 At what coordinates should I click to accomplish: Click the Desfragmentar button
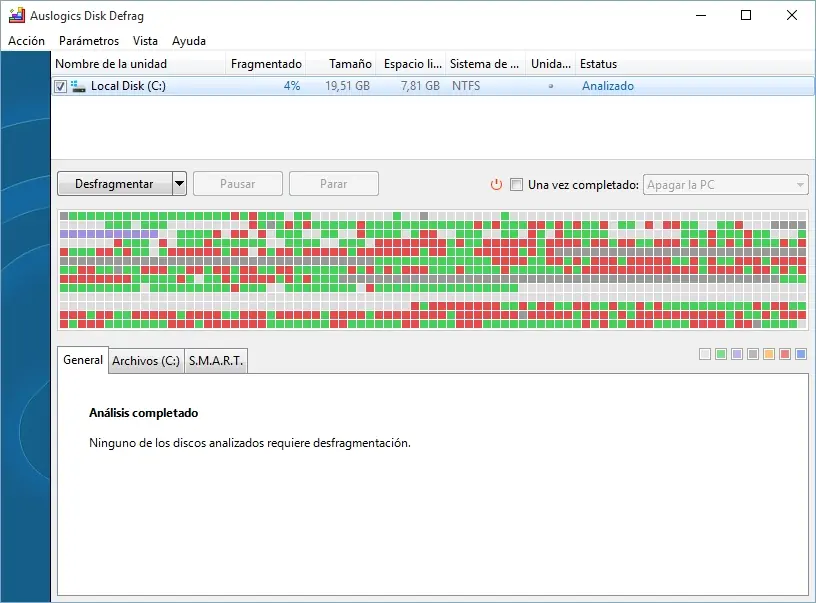[x=114, y=184]
